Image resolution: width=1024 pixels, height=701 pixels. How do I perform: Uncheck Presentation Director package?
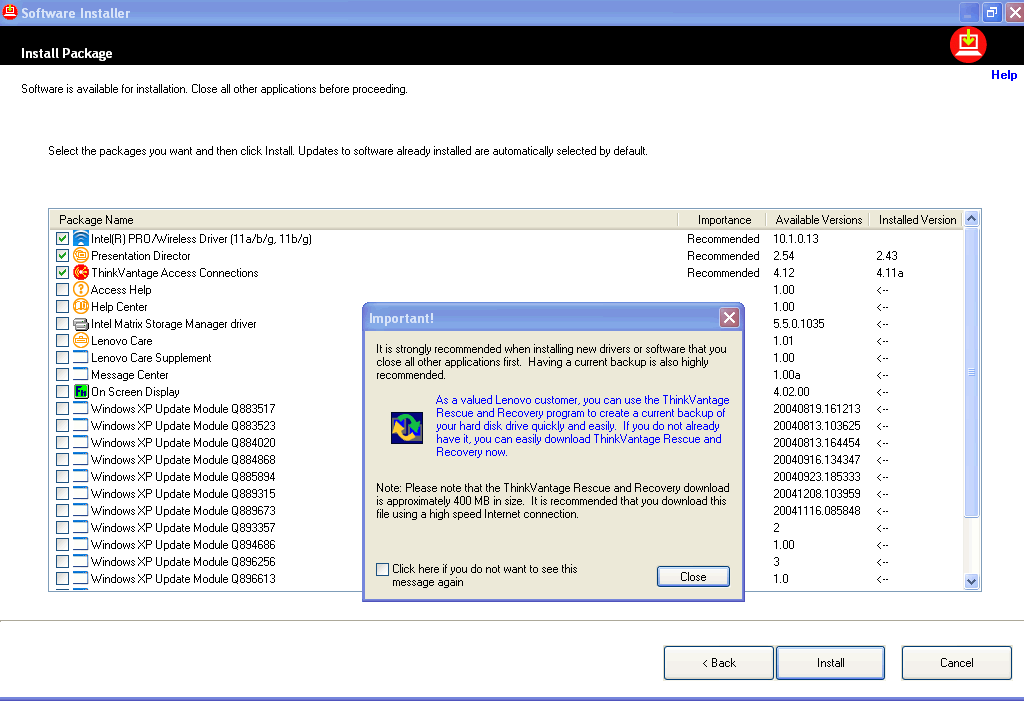(x=63, y=255)
